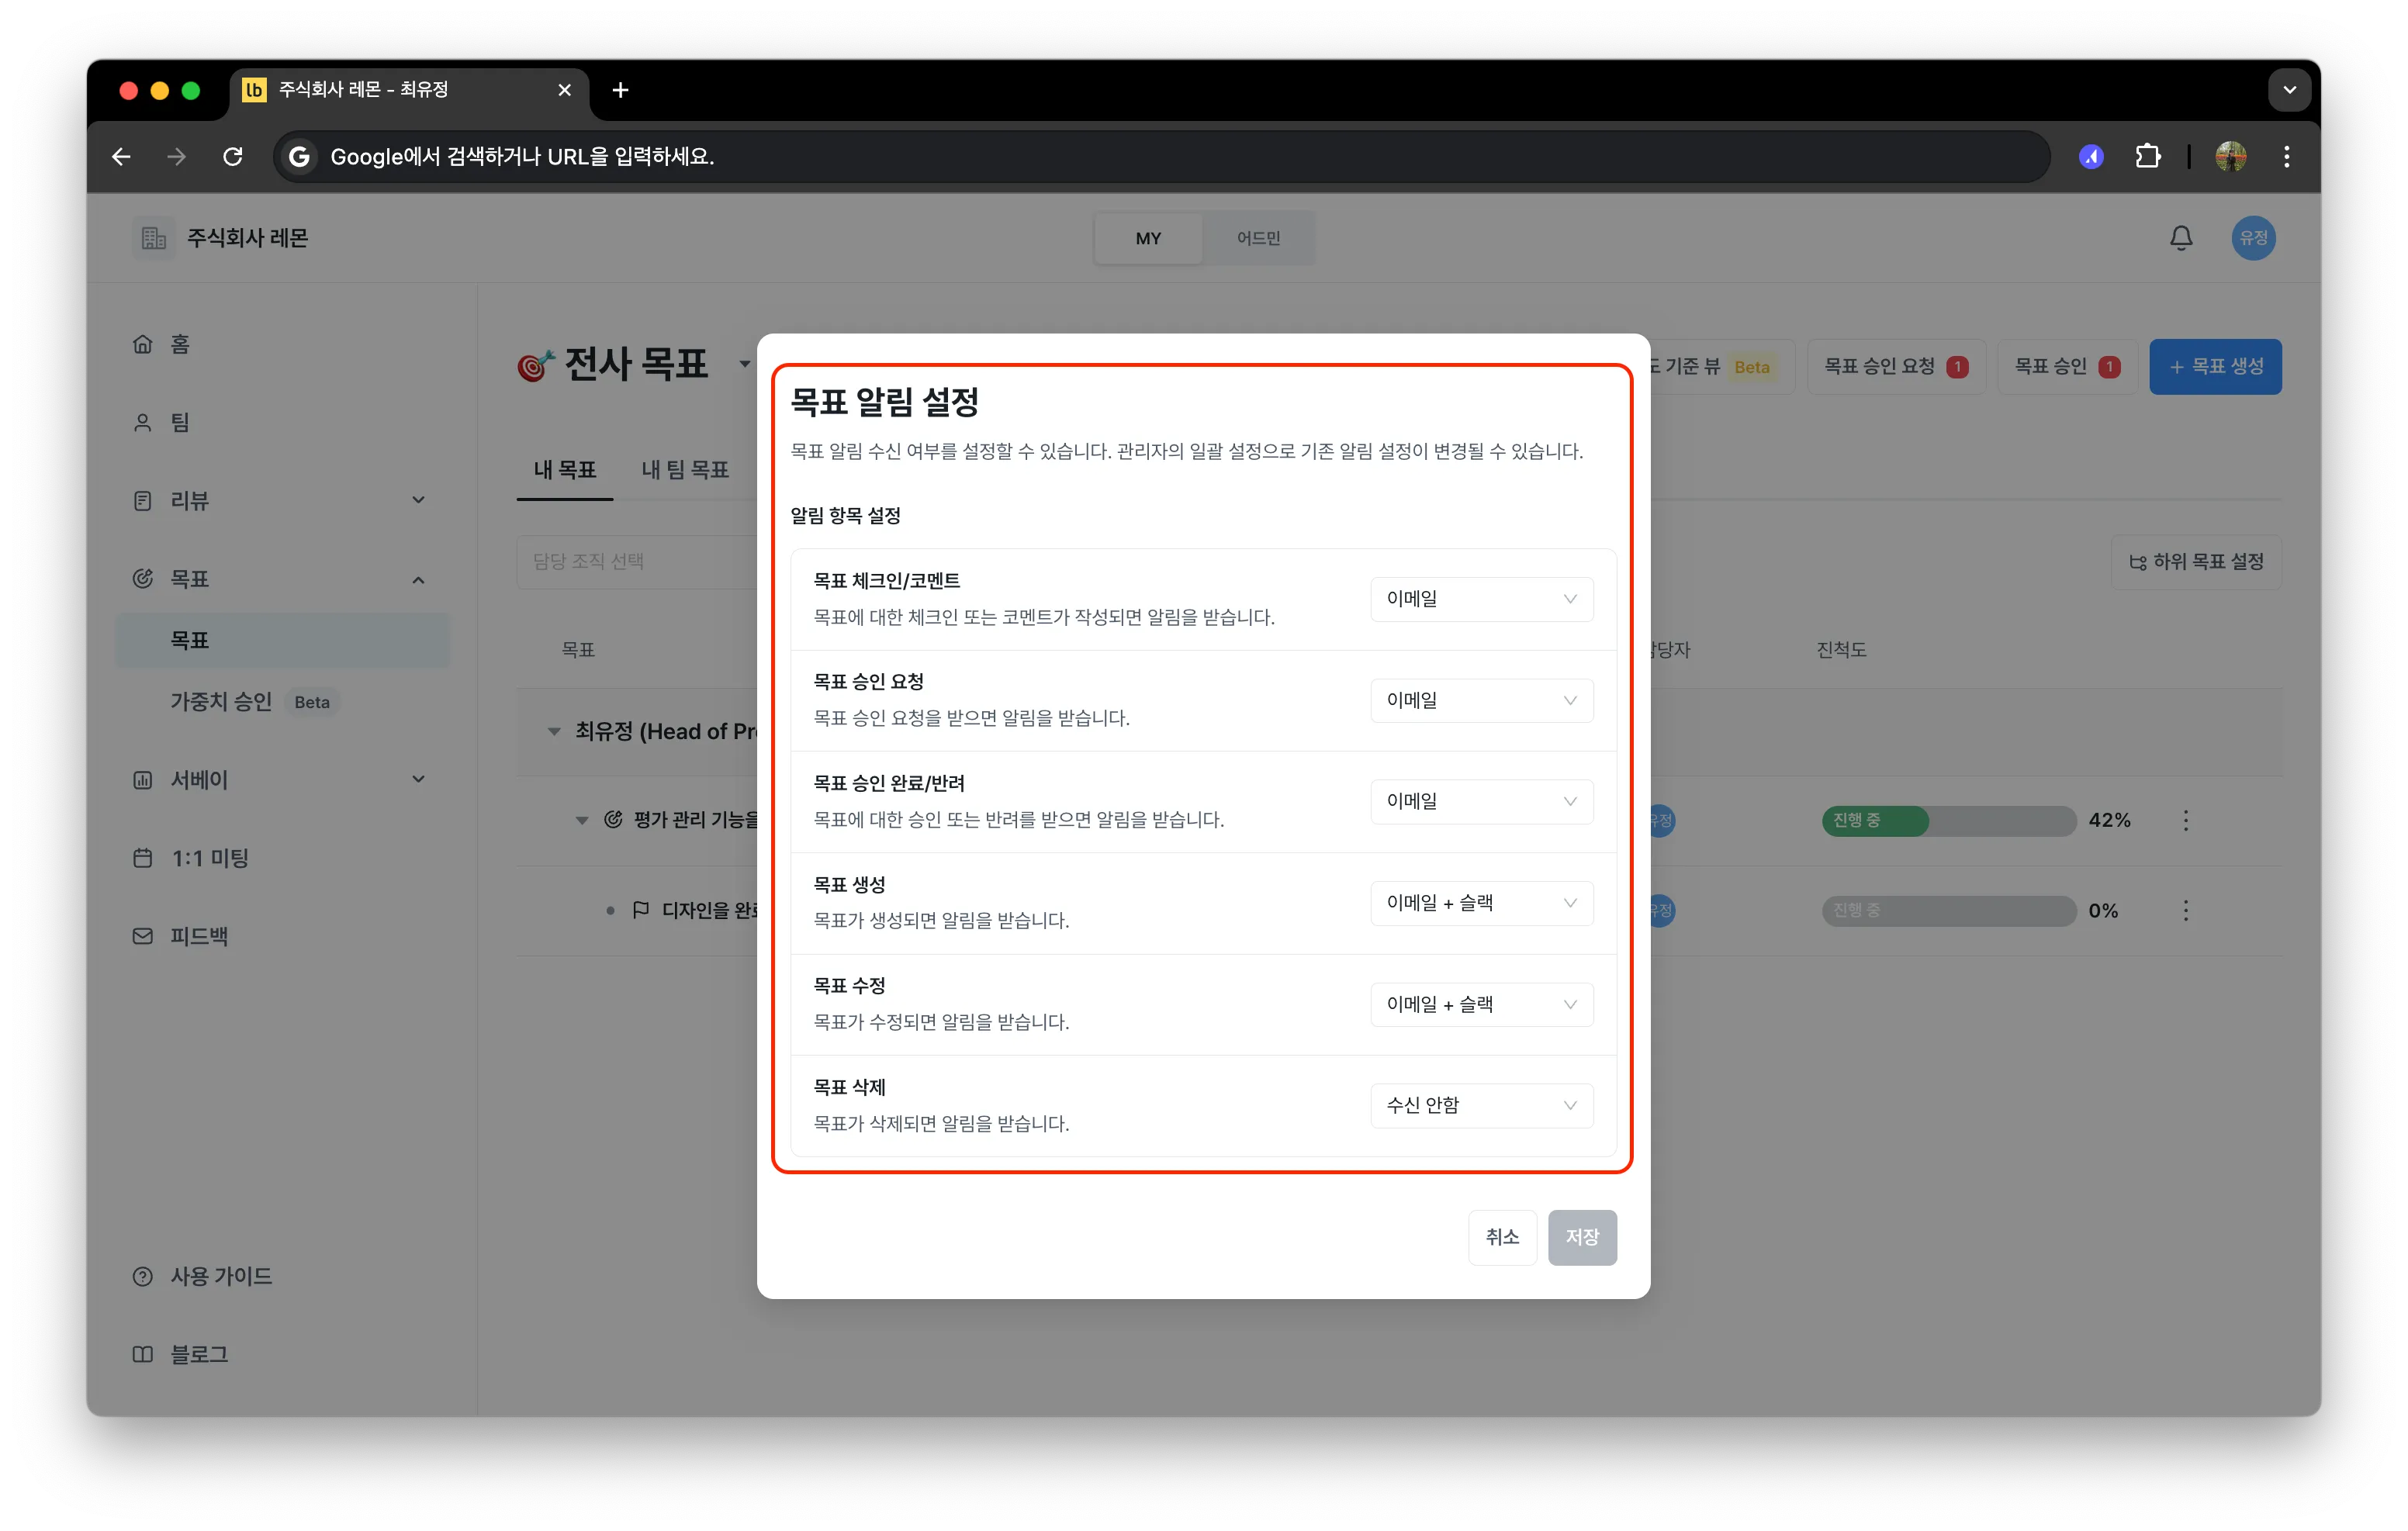Open the browser extensions puzzle icon
This screenshot has height=1531, width=2408.
coord(2147,156)
